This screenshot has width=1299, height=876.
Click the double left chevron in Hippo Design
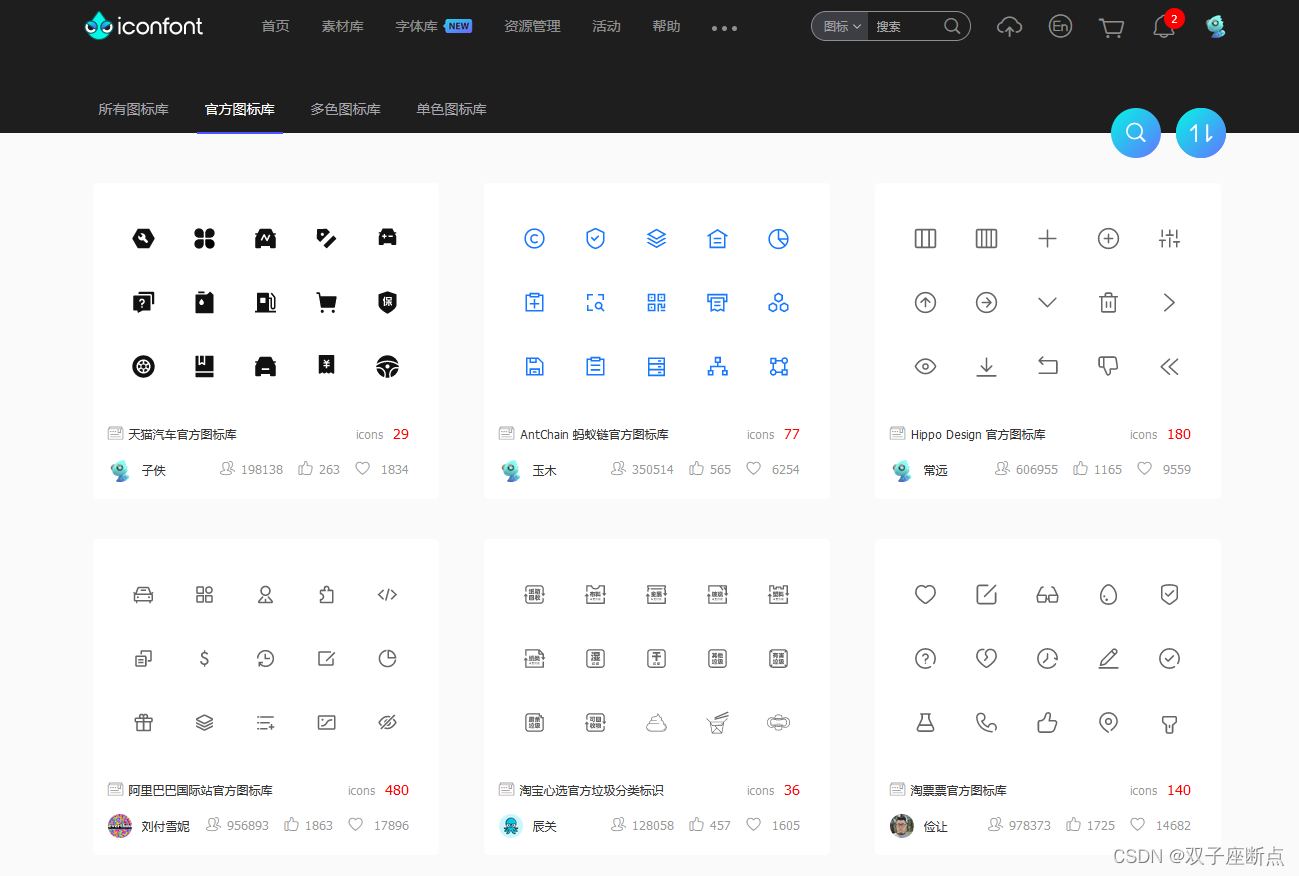coord(1169,366)
